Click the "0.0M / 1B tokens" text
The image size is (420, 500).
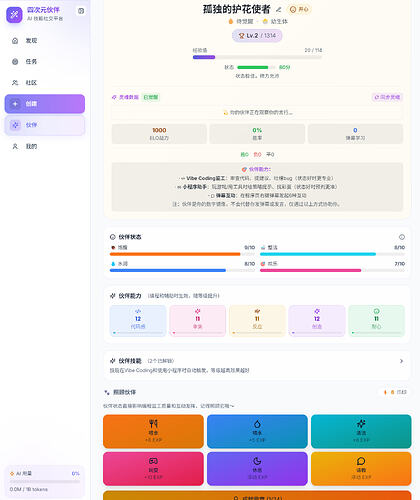click(x=29, y=489)
